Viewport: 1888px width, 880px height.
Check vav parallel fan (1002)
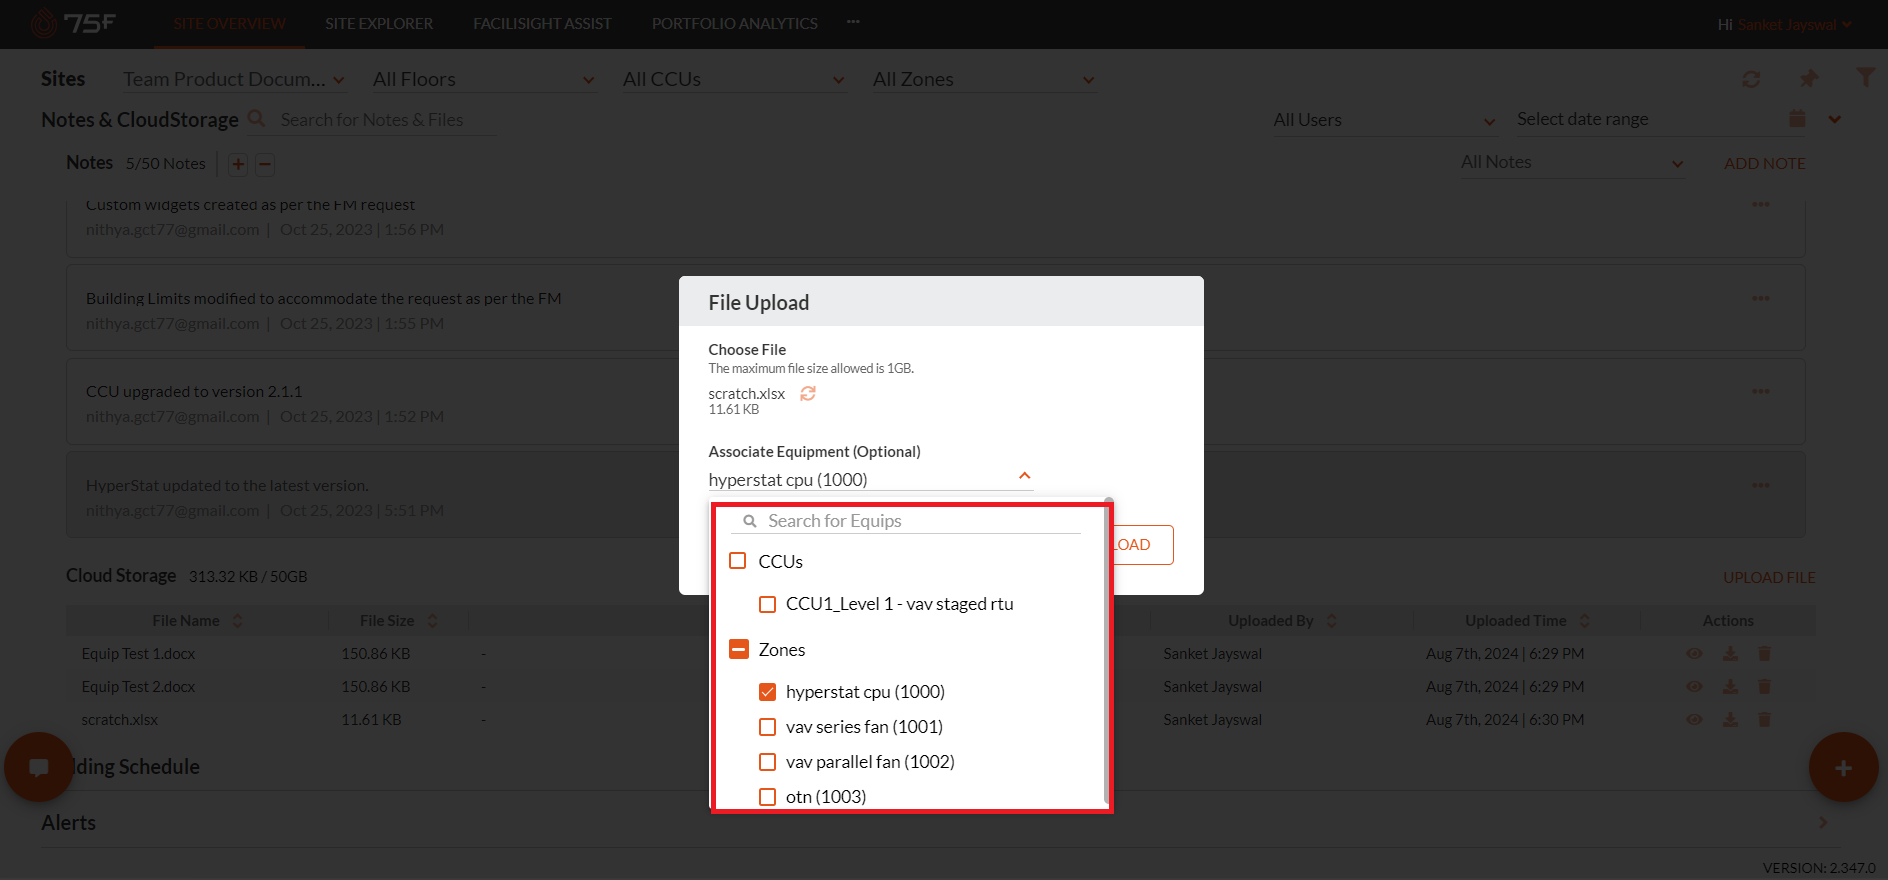click(767, 762)
